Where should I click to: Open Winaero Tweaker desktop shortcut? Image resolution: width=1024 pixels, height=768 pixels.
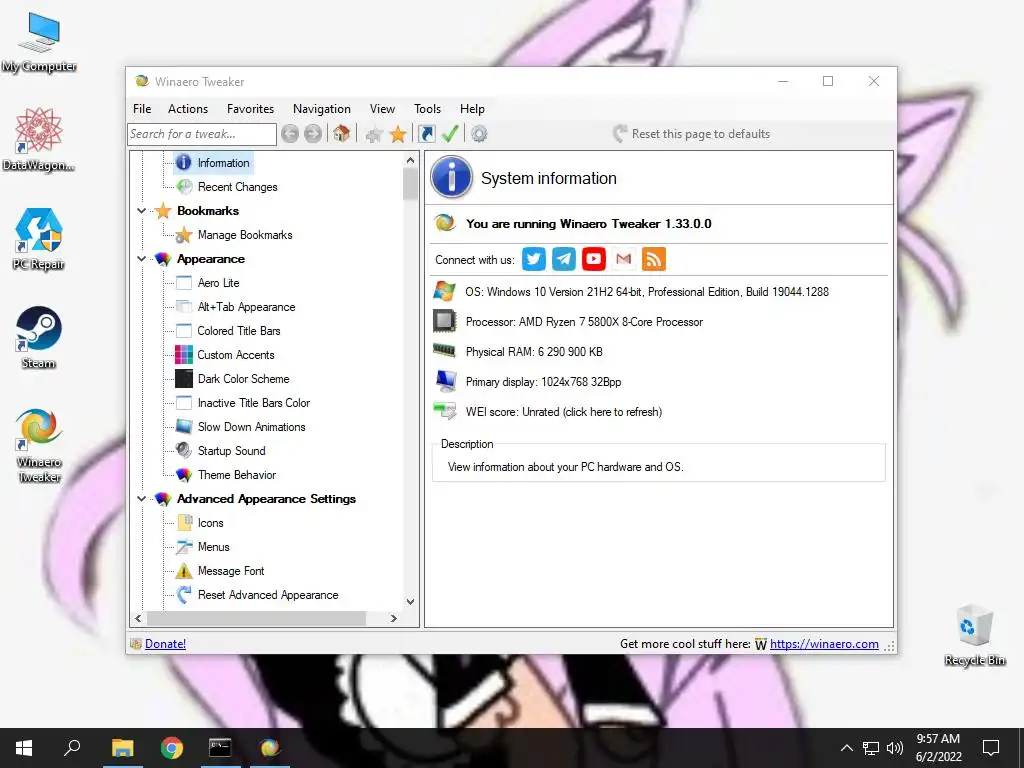point(39,445)
